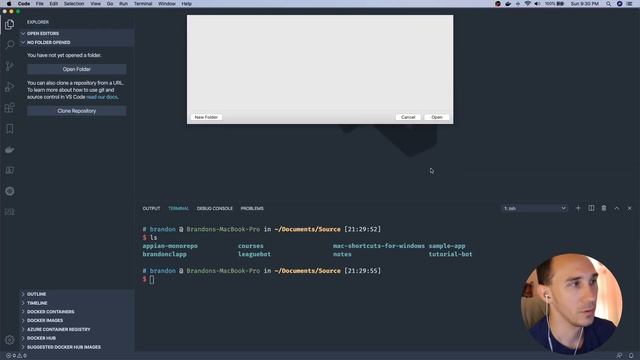Screen dimensions: 640x360
Task: Switch to the Debug Console tab
Action: pos(215,208)
